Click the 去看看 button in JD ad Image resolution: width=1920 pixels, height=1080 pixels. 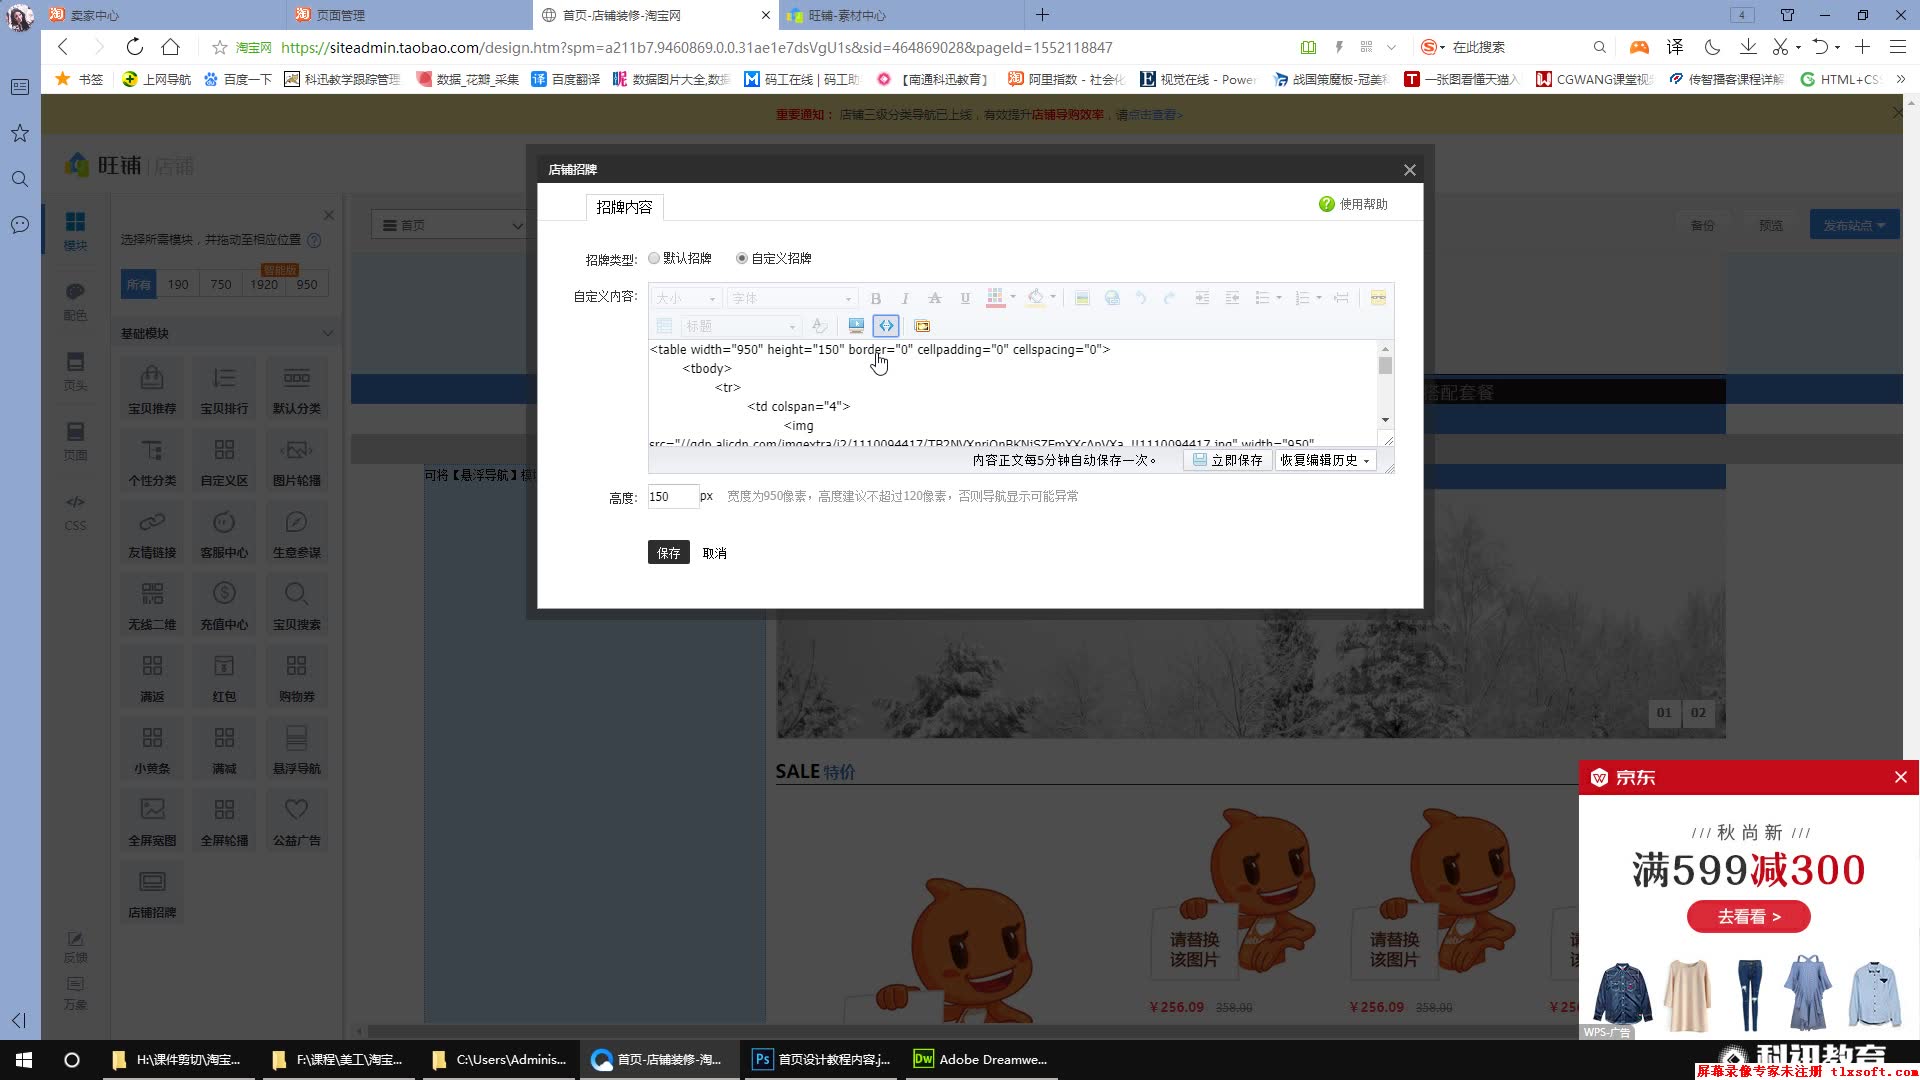[x=1749, y=916]
